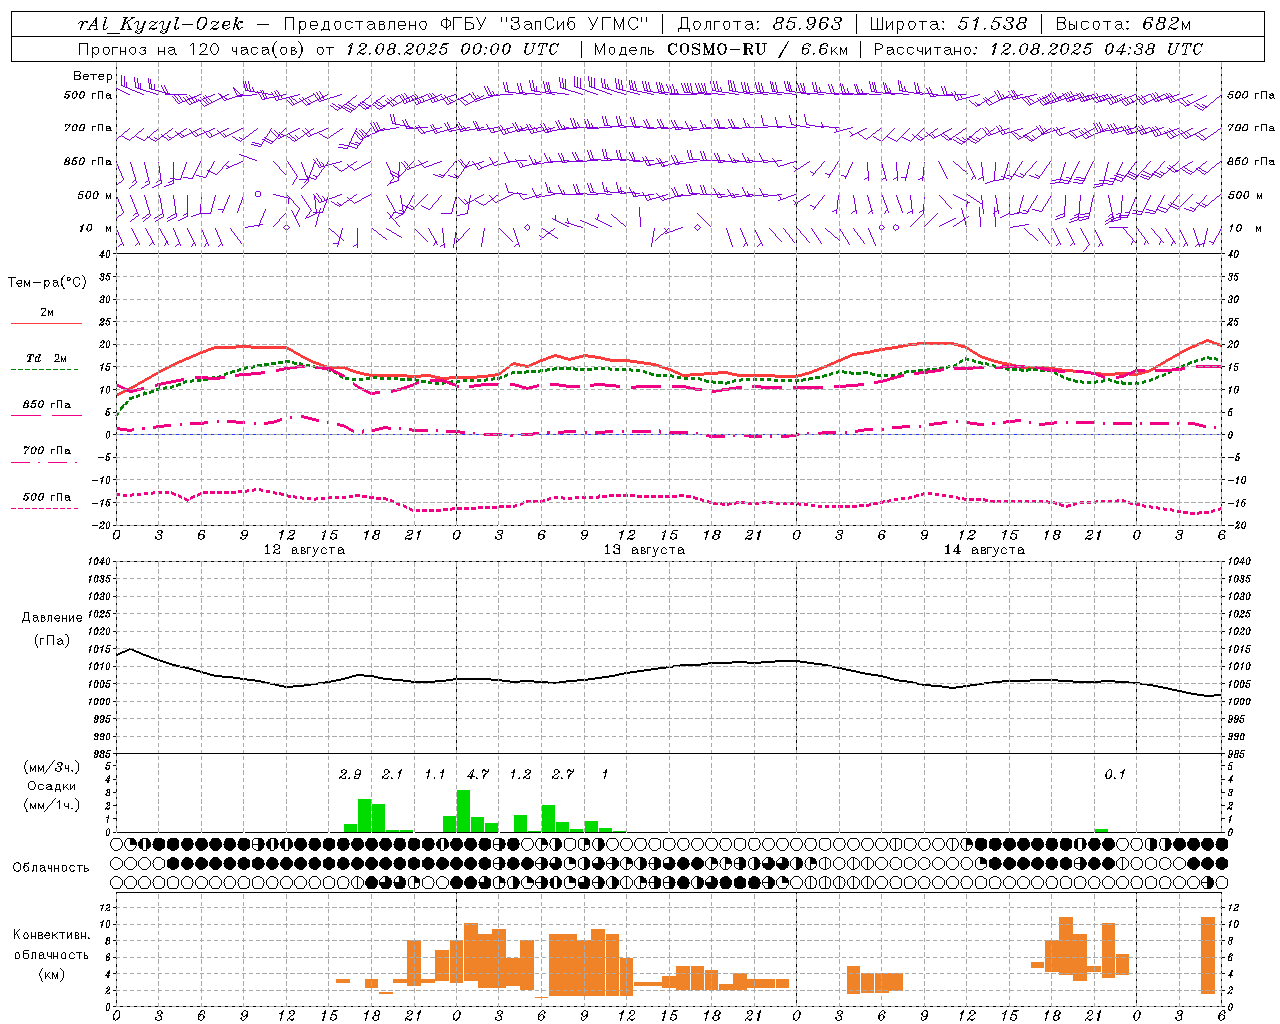This screenshot has height=1024, width=1280.
Task: Click the 13 августа date label
Action: [644, 550]
